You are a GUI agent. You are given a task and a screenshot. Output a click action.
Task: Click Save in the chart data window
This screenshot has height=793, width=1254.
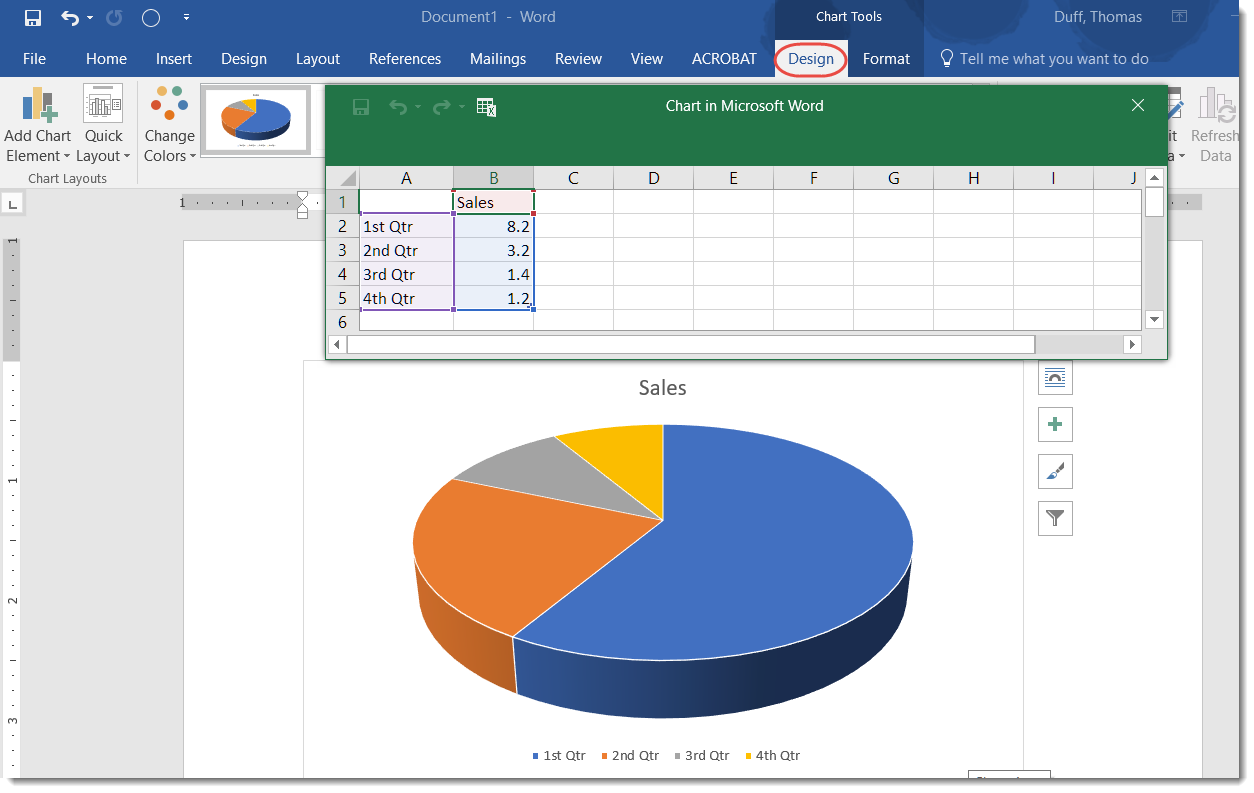point(360,107)
